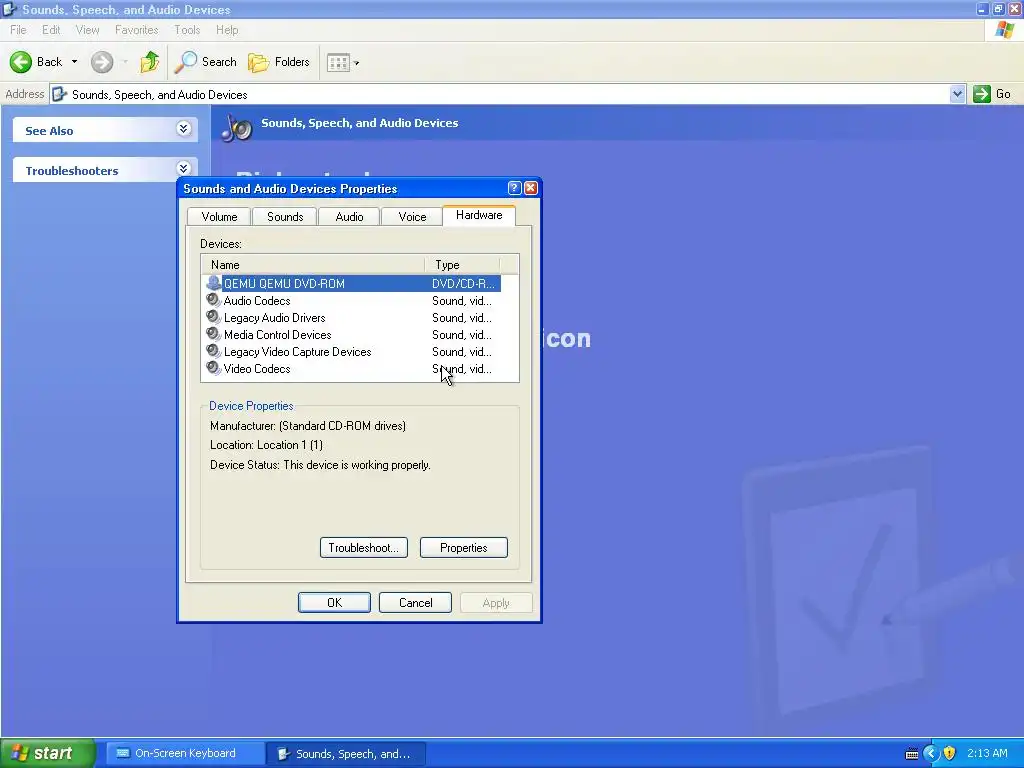Select the Audio Codecs row
Image resolution: width=1024 pixels, height=768 pixels.
(353, 300)
